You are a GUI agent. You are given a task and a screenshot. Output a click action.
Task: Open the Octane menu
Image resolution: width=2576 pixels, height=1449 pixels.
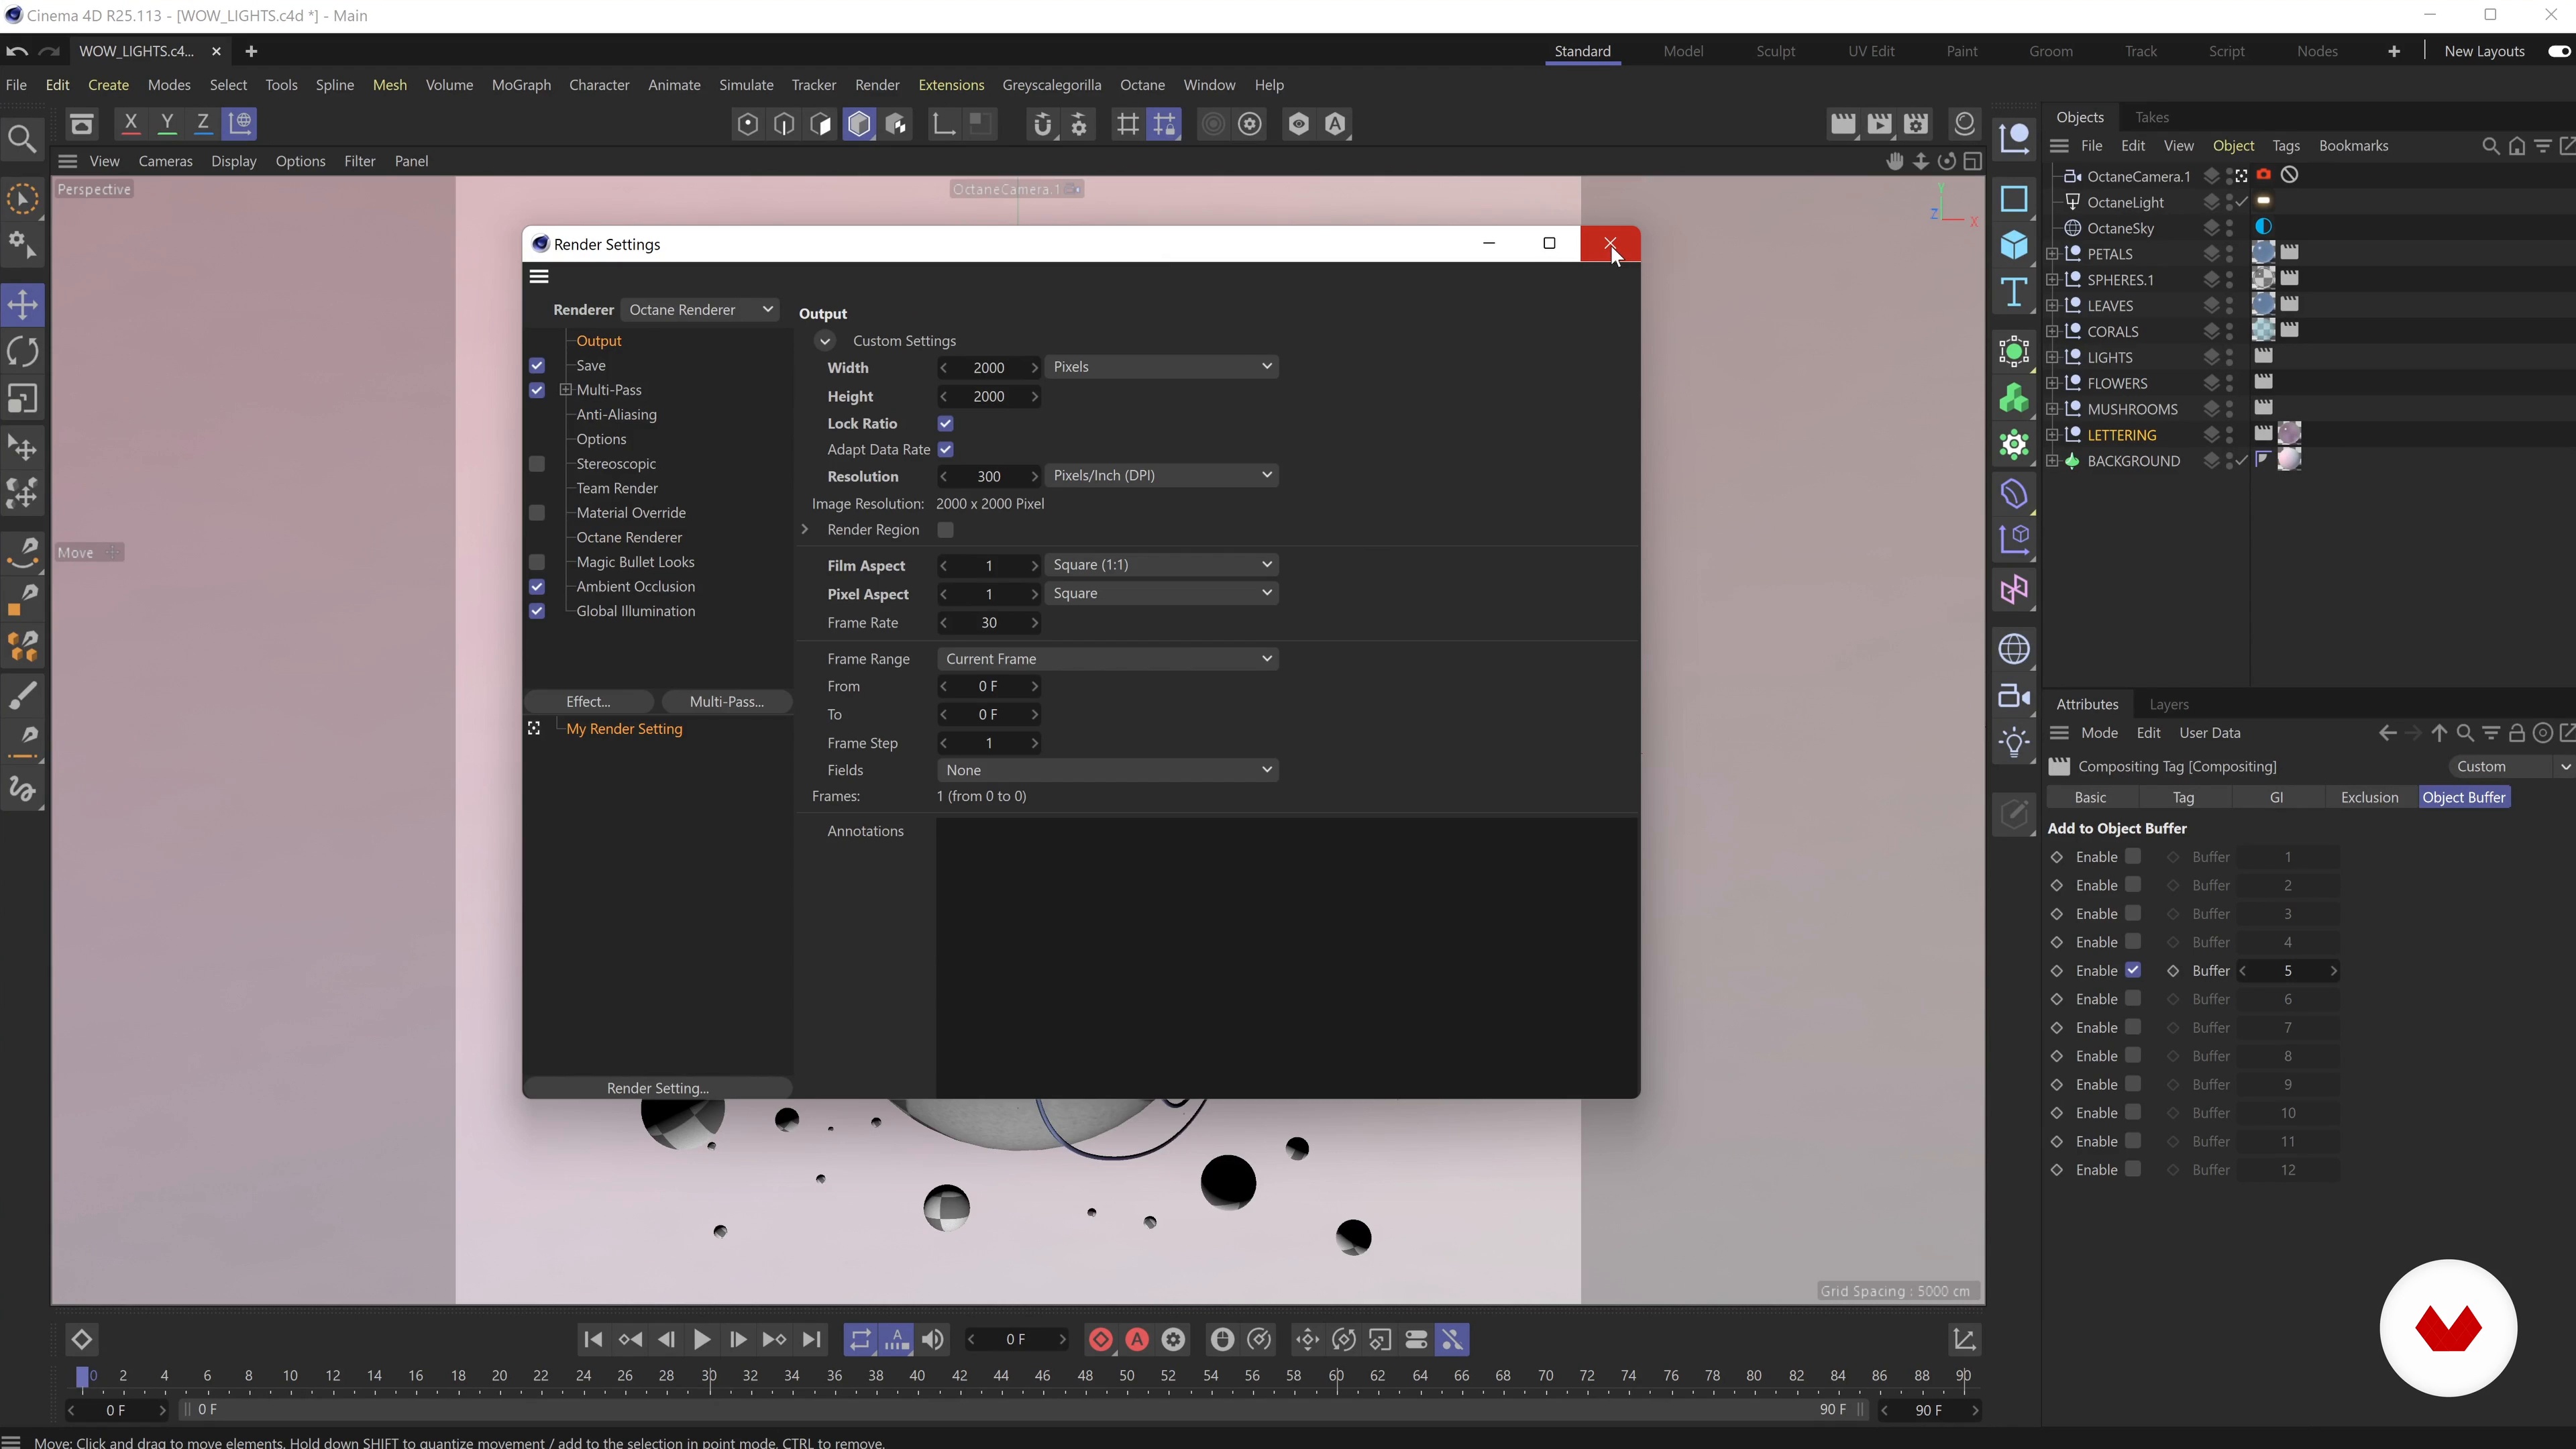(x=1142, y=85)
